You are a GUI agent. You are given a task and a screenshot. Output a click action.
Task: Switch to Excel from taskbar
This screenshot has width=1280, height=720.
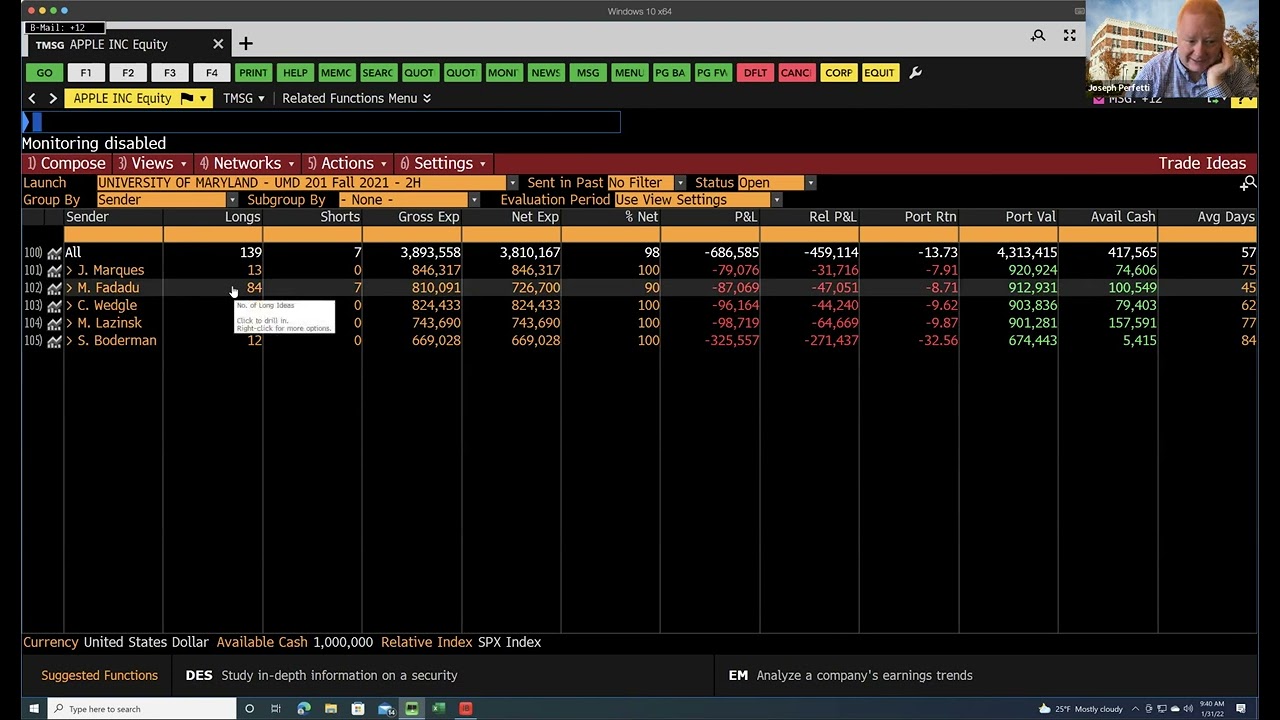click(438, 709)
